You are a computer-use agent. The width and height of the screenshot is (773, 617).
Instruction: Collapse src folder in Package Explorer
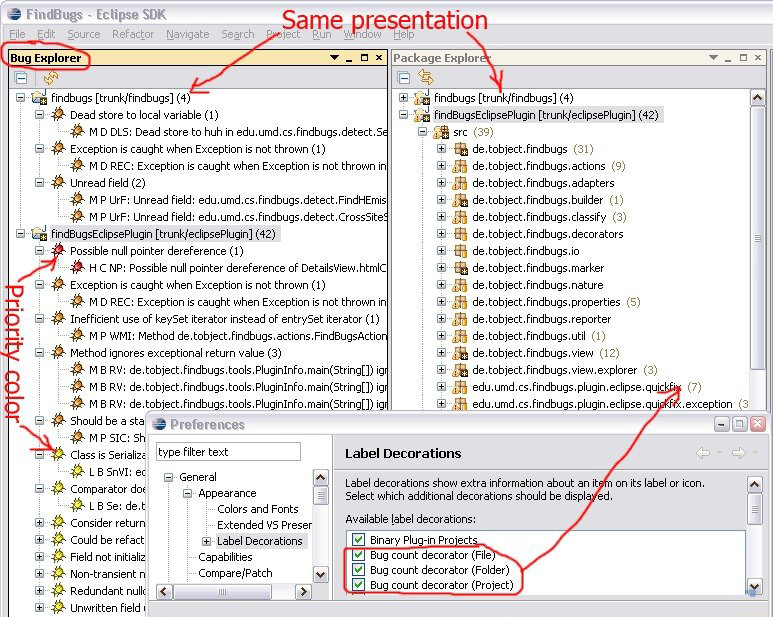click(x=422, y=132)
